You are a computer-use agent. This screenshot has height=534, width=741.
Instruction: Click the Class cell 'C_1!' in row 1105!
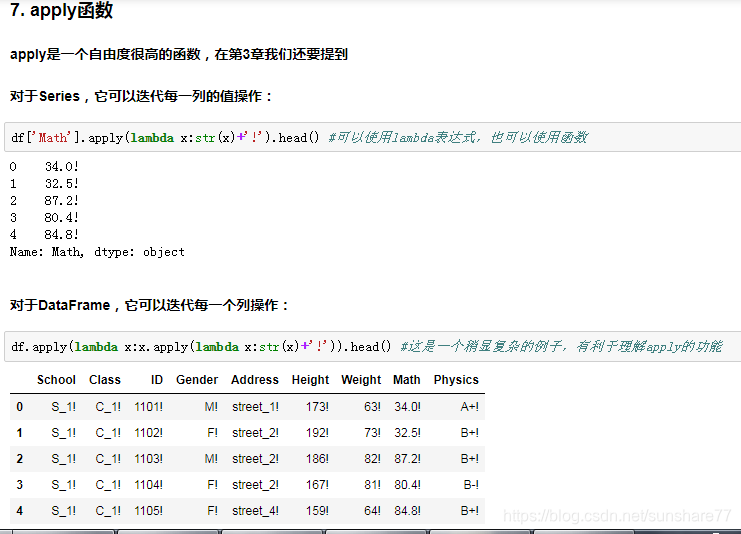pyautogui.click(x=108, y=511)
